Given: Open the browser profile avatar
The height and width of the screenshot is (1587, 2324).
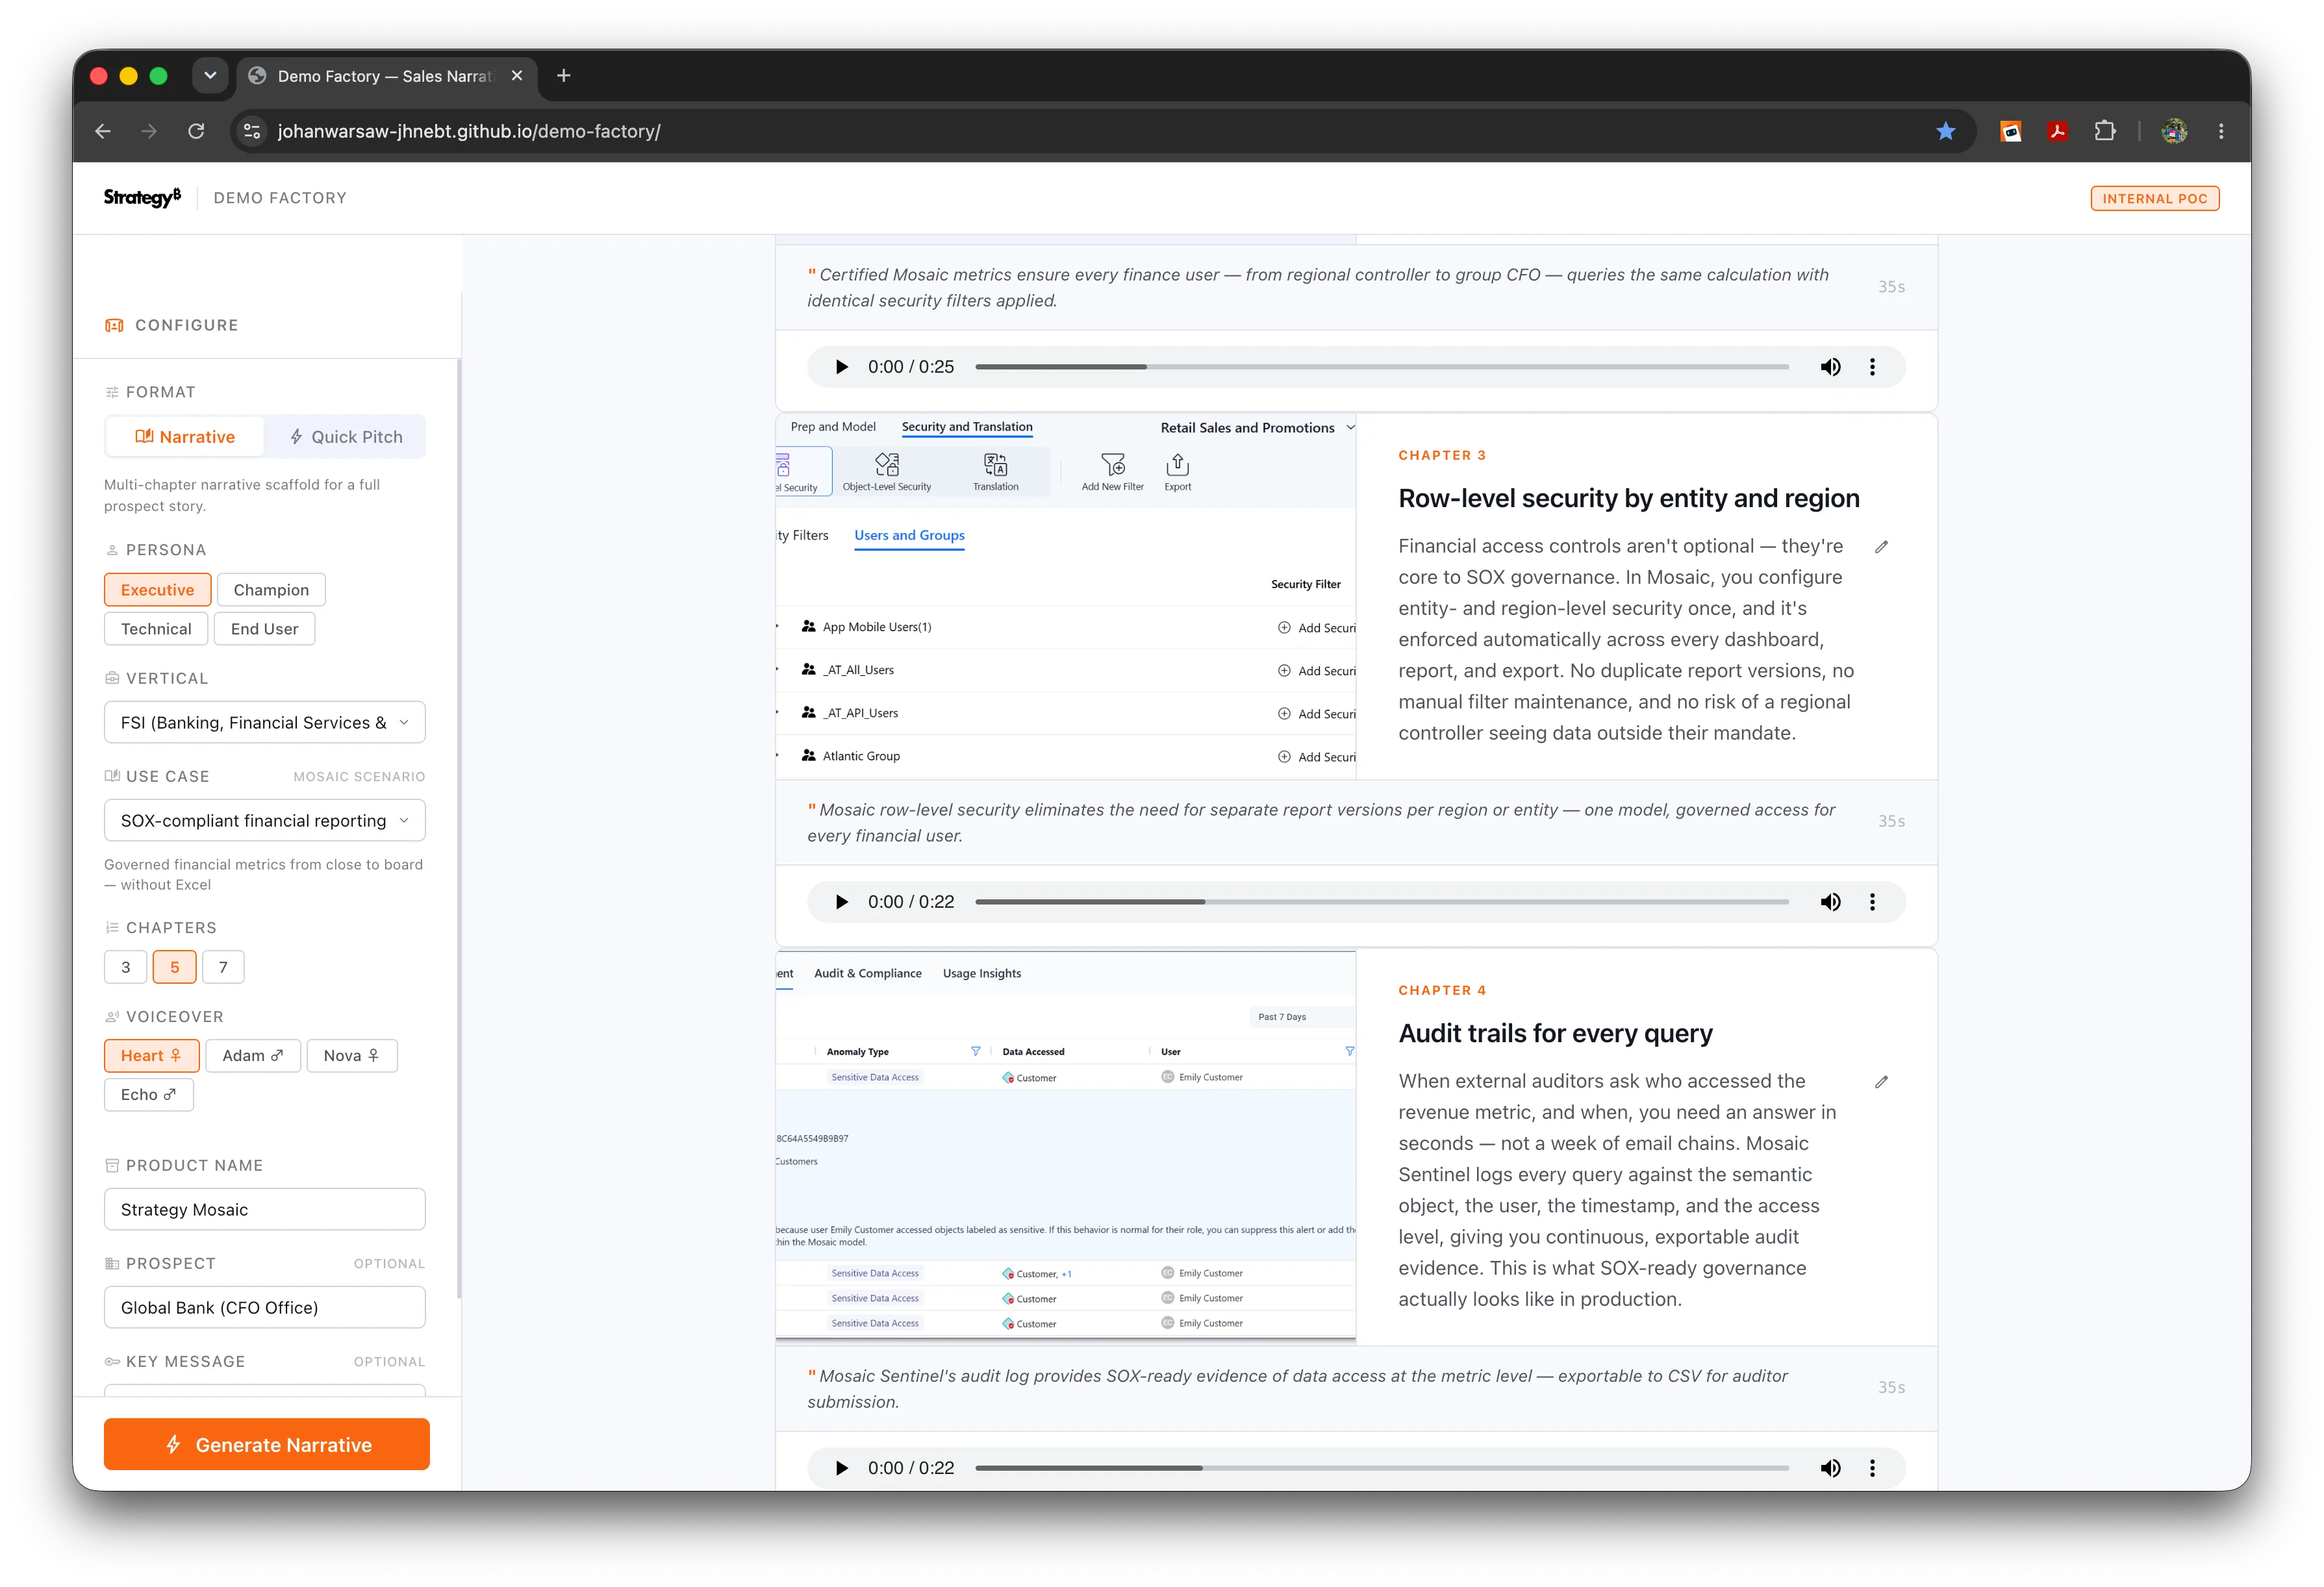Looking at the screenshot, I should pos(2174,131).
